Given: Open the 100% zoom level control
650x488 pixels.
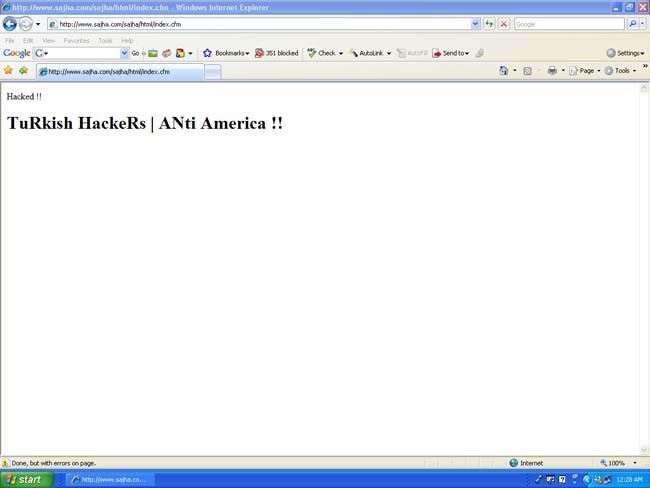Looking at the screenshot, I should (x=615, y=463).
